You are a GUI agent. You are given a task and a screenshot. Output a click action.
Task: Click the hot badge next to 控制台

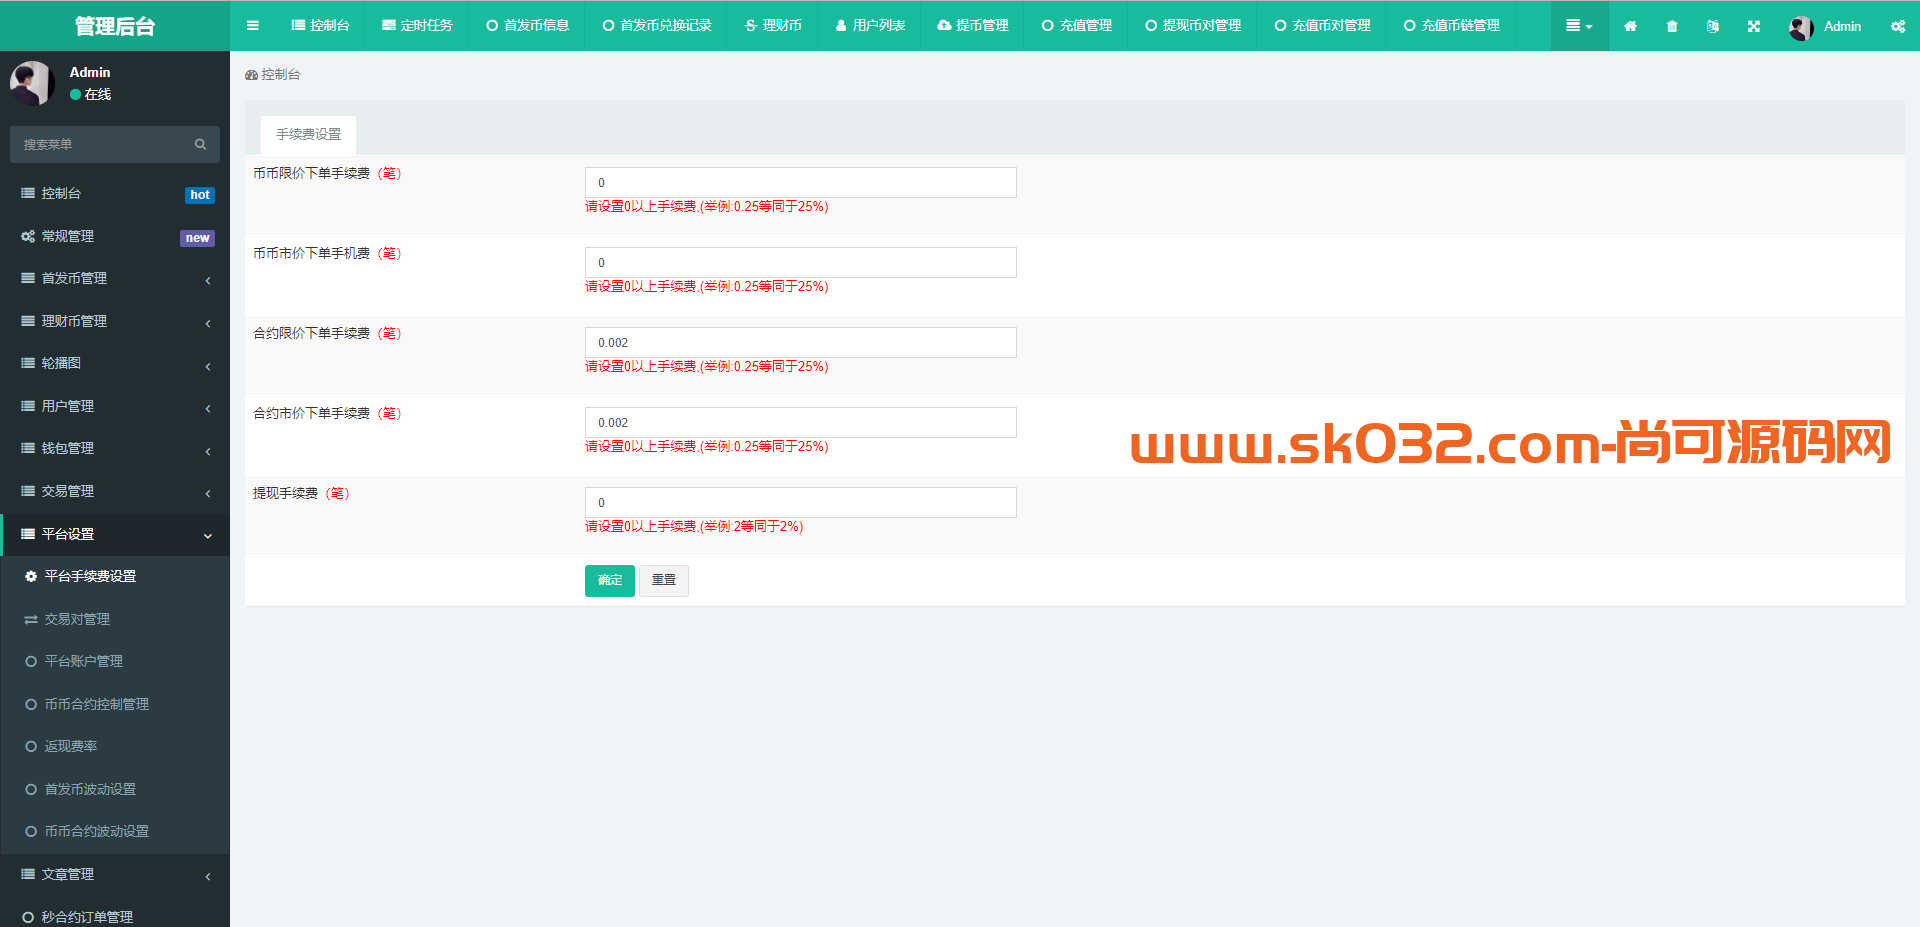200,195
